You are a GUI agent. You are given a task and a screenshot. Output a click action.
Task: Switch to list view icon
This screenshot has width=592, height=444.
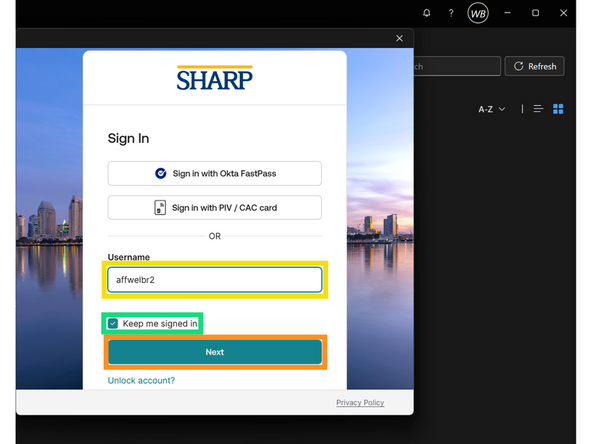click(538, 109)
